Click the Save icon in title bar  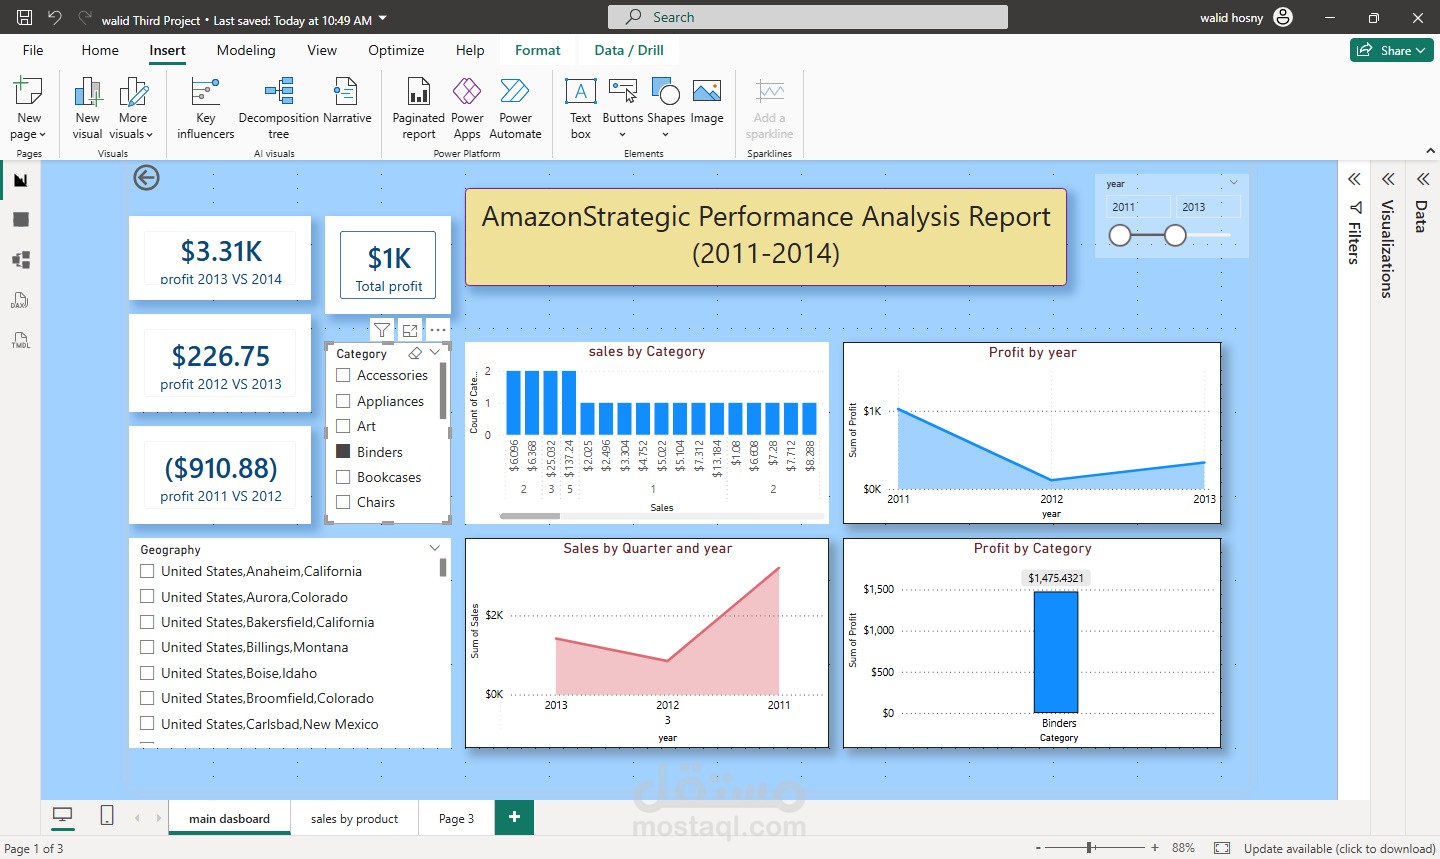pyautogui.click(x=25, y=17)
